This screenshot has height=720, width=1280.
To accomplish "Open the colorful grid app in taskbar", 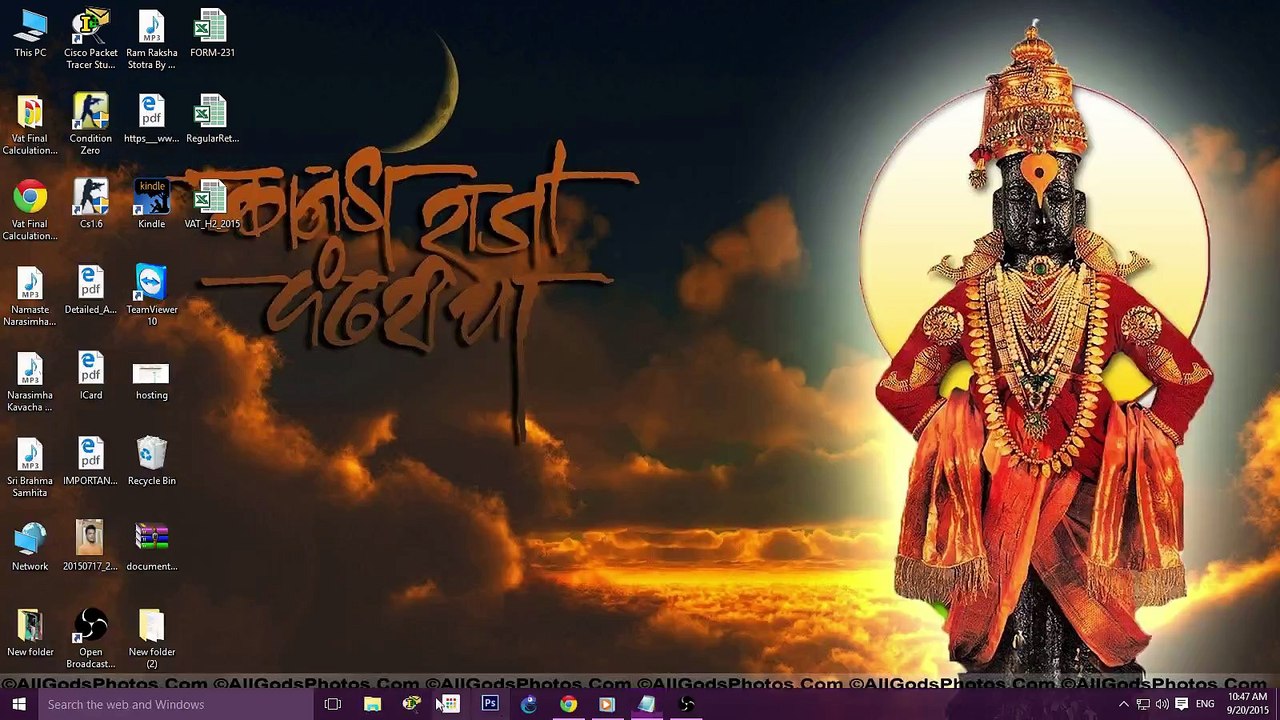I will [450, 704].
